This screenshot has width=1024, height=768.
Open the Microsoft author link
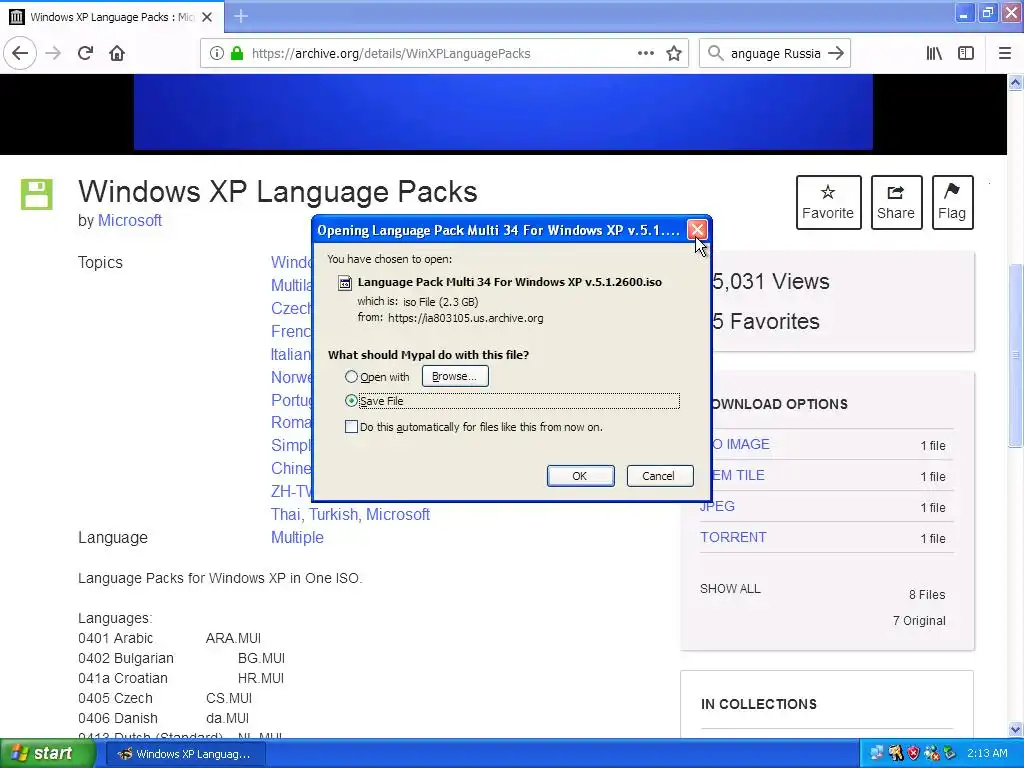tap(129, 221)
